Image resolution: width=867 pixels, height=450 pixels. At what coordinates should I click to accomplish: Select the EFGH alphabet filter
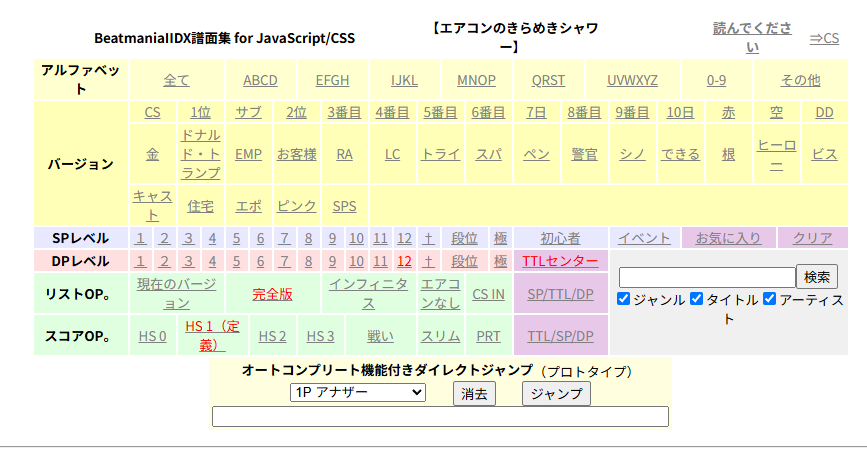pos(332,81)
